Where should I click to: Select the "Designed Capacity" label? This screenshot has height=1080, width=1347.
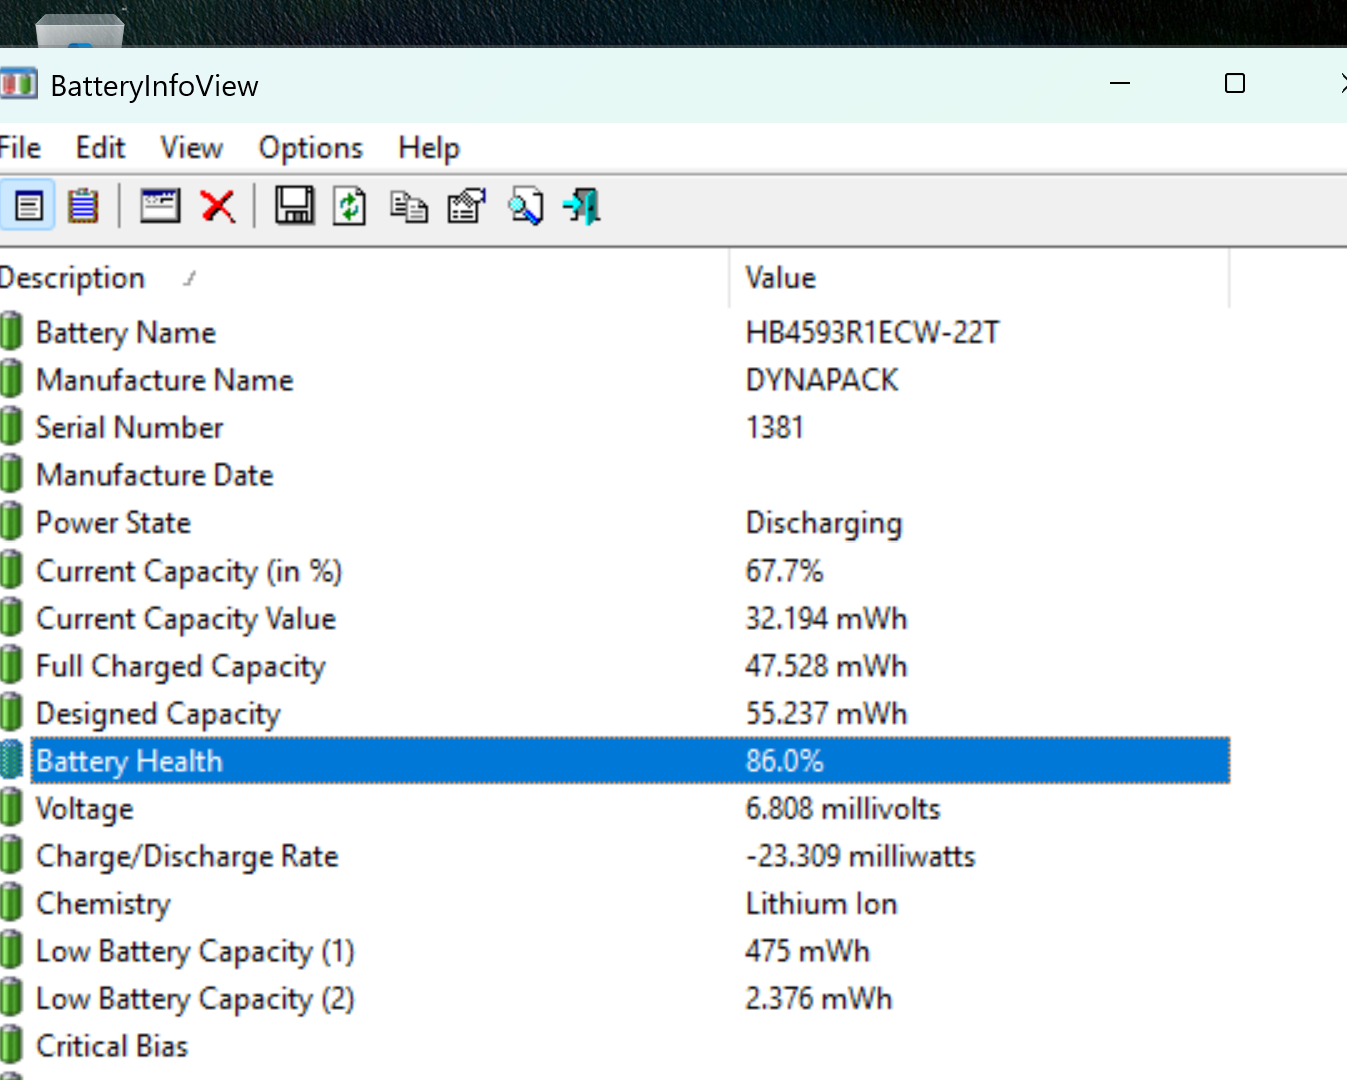coord(158,714)
